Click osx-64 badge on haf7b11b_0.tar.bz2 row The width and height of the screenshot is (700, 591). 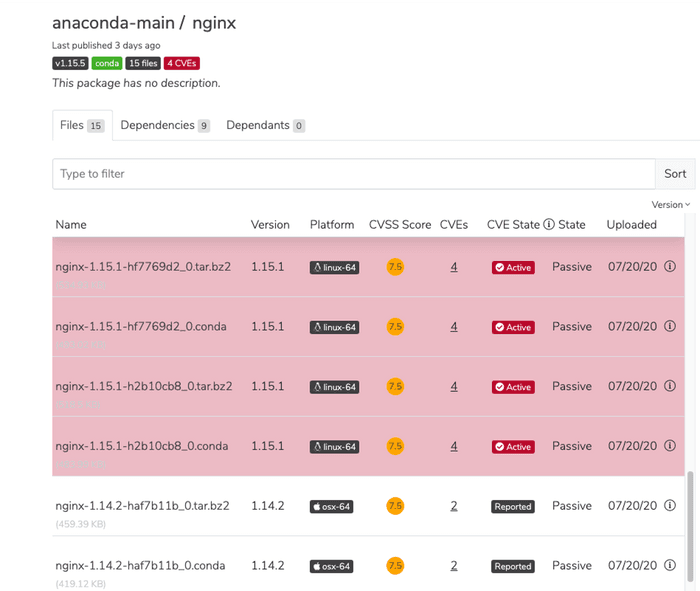(332, 507)
